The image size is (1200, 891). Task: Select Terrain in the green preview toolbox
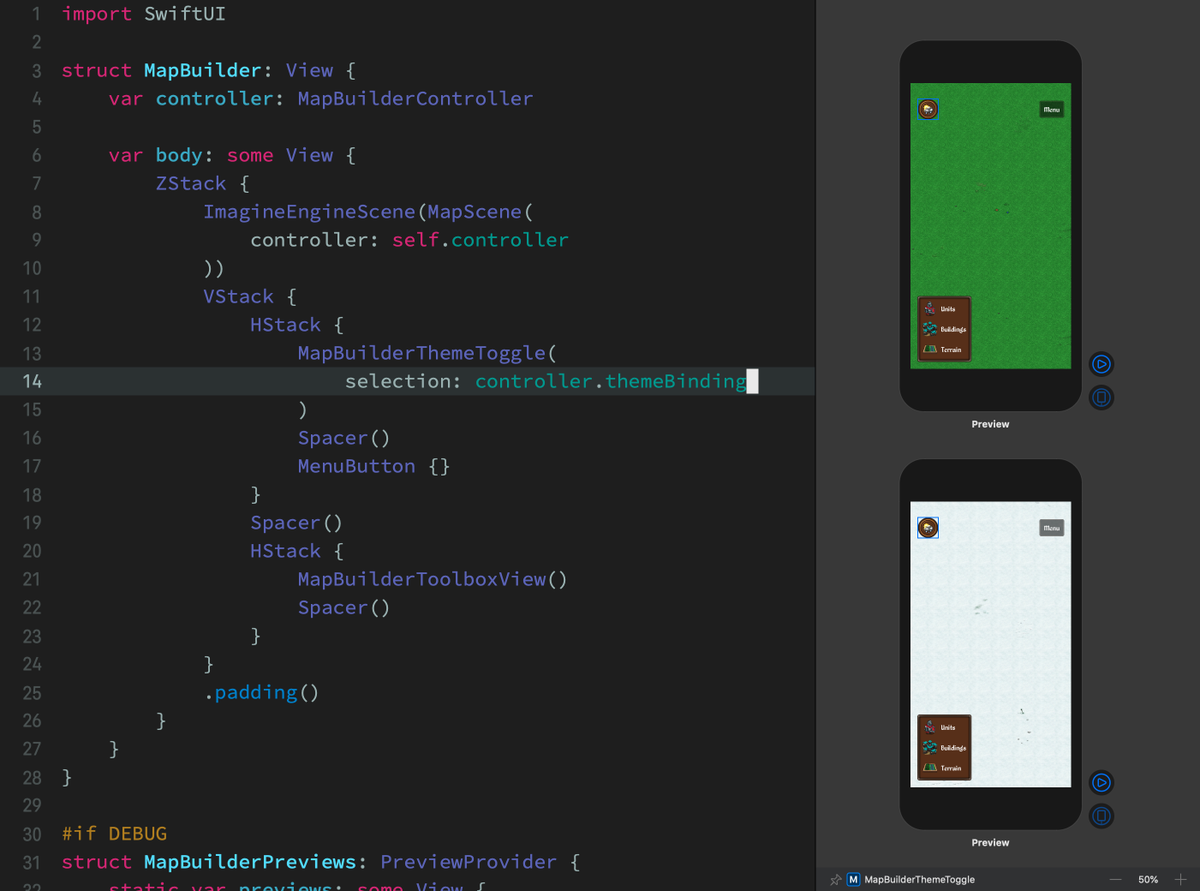(943, 349)
